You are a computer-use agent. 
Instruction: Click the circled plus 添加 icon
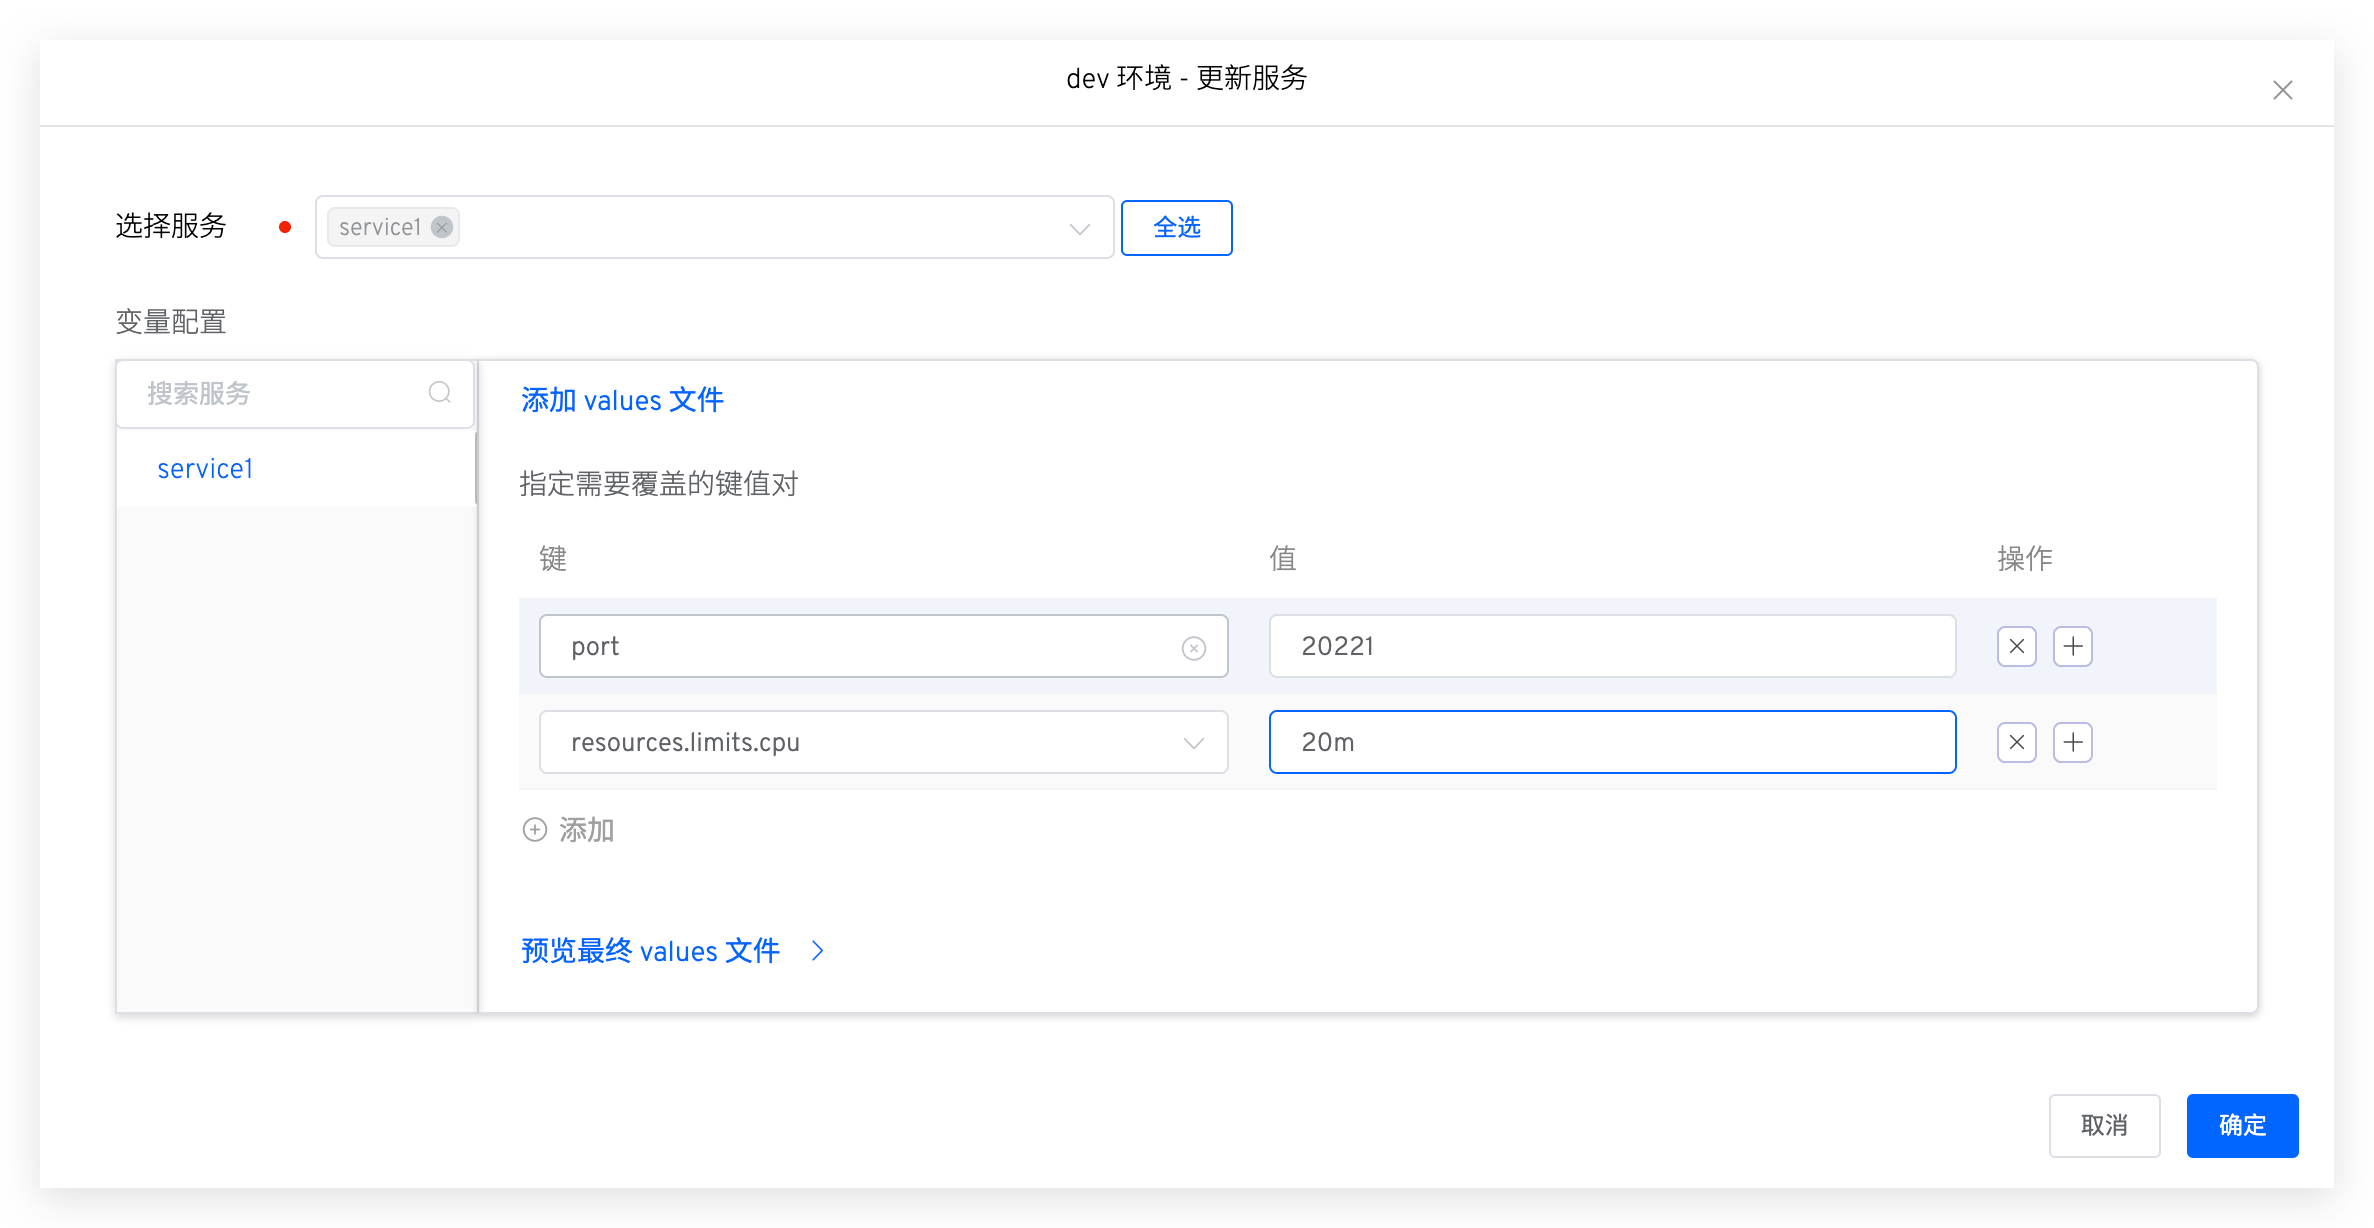[x=535, y=830]
